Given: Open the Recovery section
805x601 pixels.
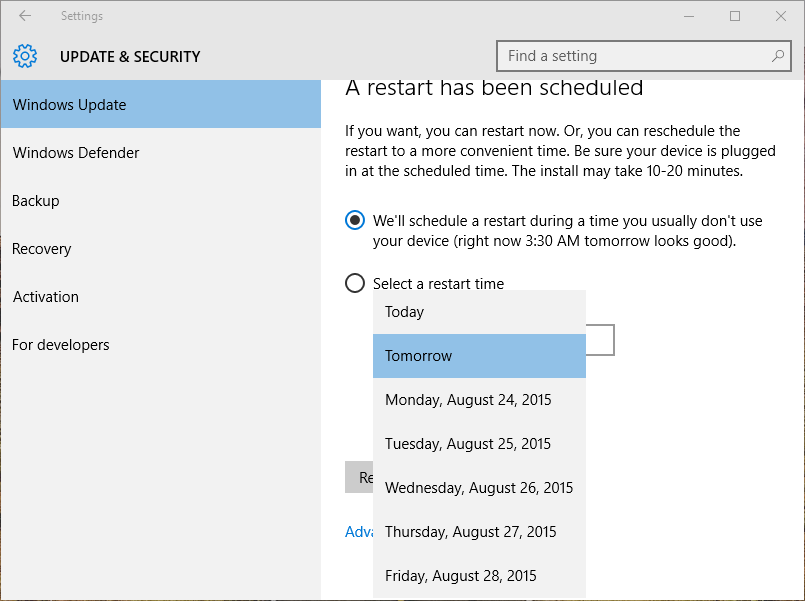Looking at the screenshot, I should [161, 249].
